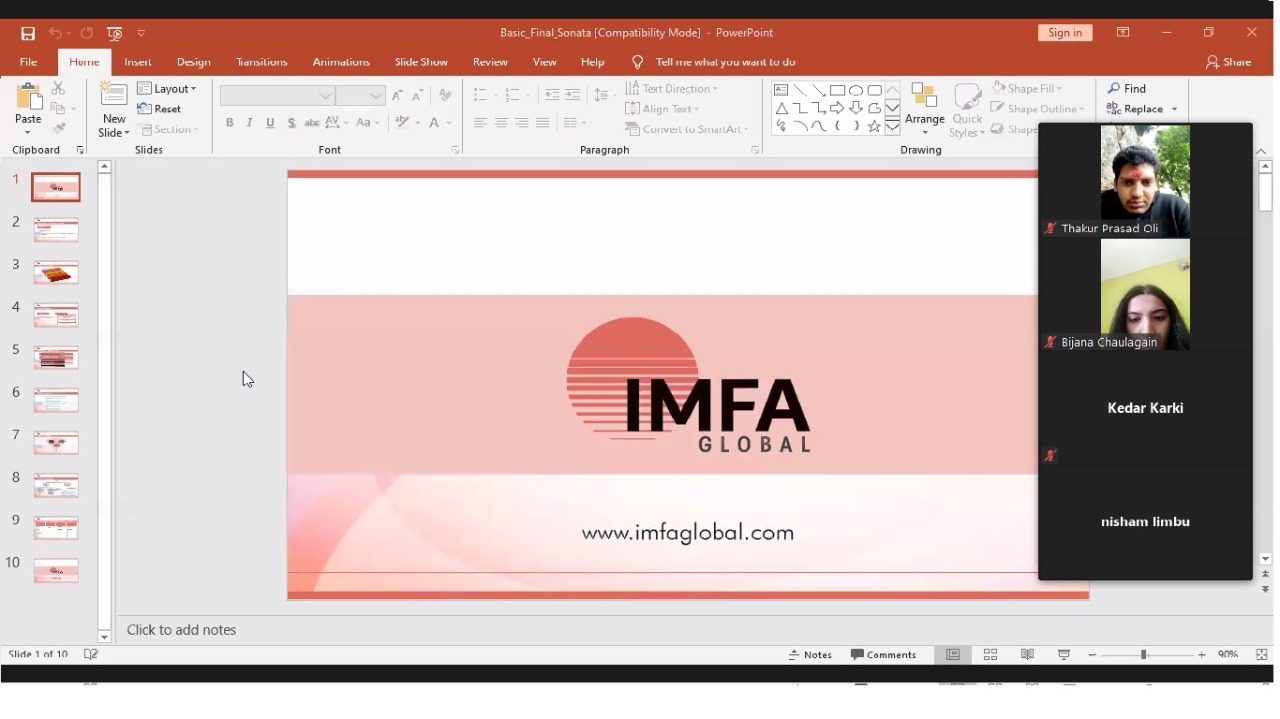Toggle Align Right paragraph

click(x=522, y=123)
